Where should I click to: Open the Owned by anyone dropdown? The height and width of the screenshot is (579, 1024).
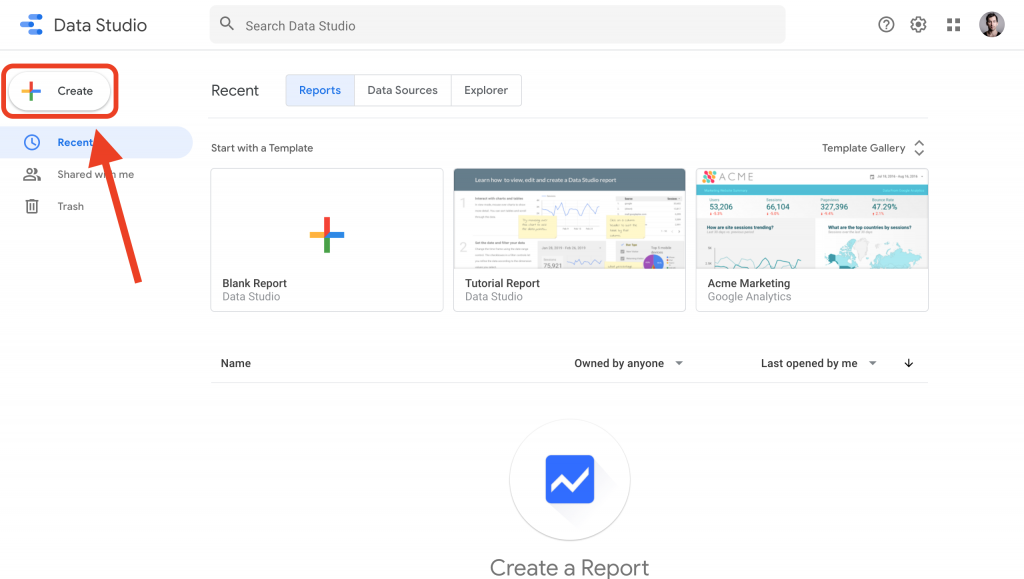[x=628, y=363]
